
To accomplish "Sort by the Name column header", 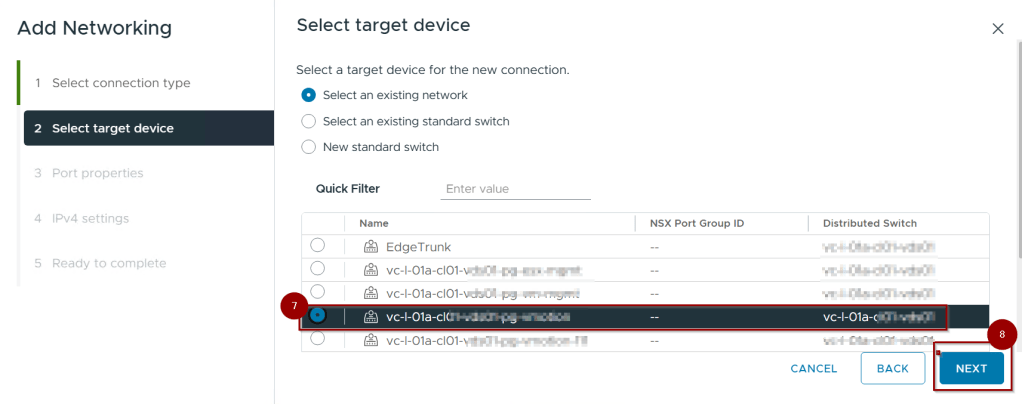I will click(374, 223).
